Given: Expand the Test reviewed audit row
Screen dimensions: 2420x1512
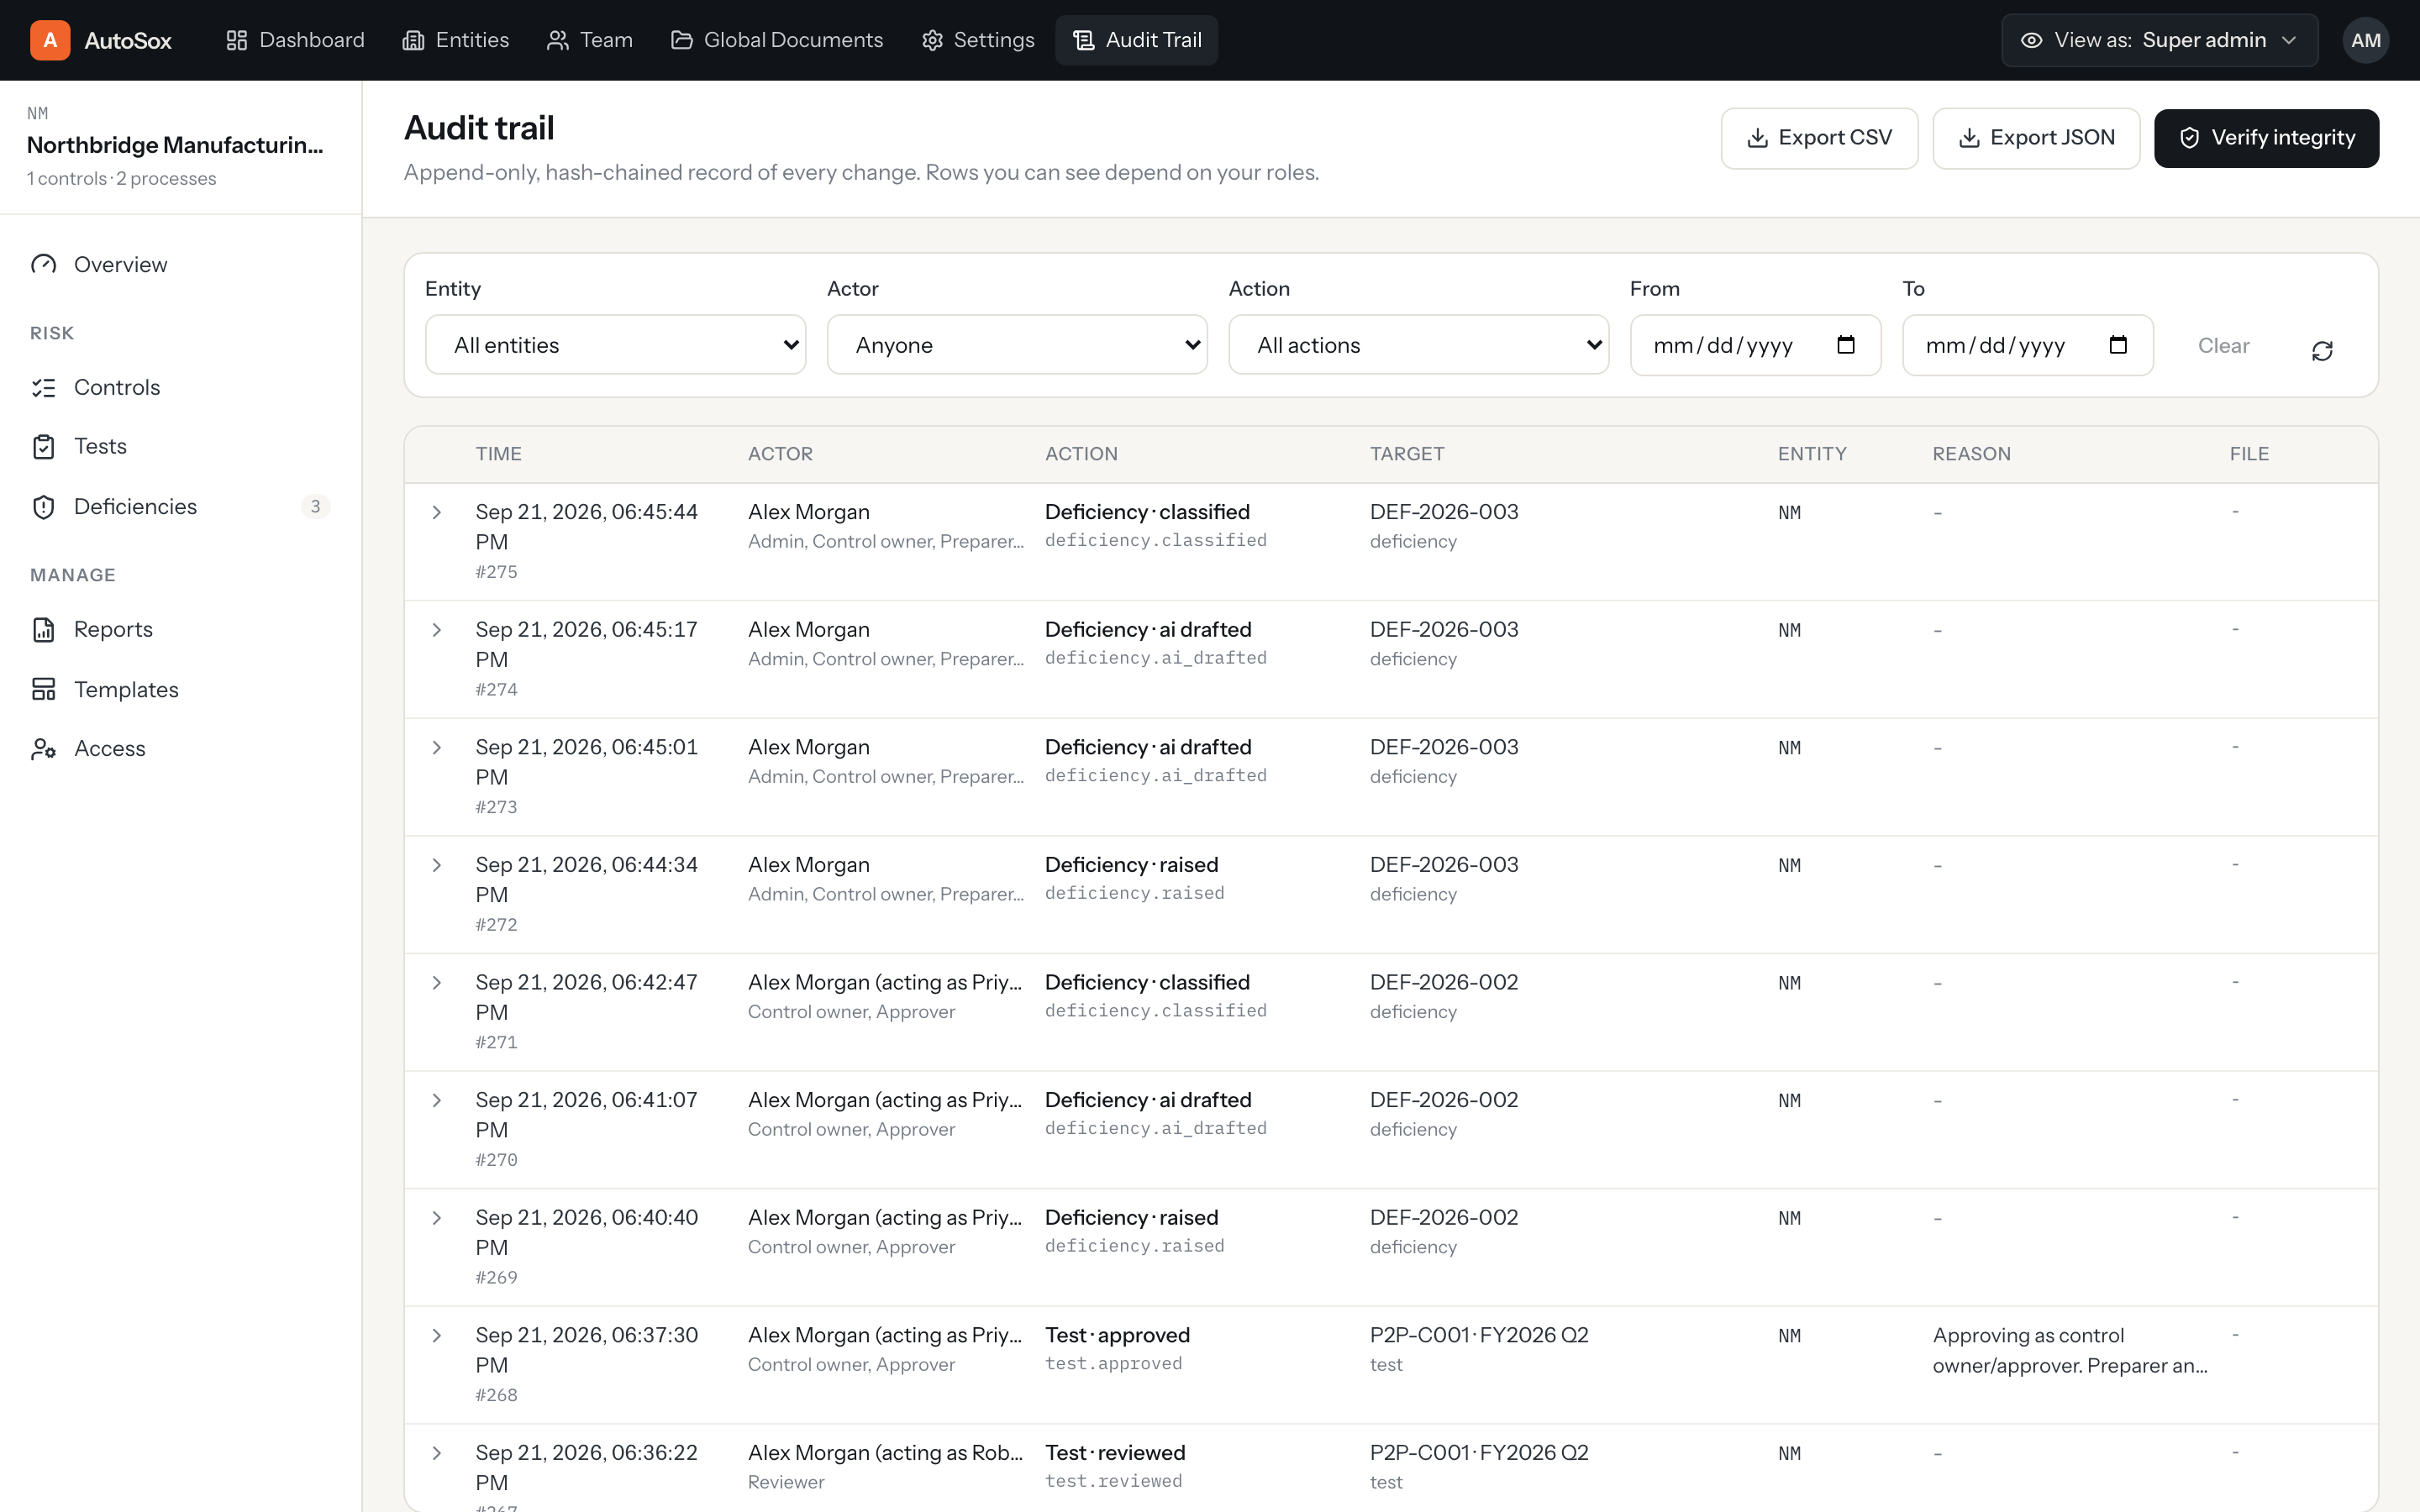Looking at the screenshot, I should coord(437,1453).
